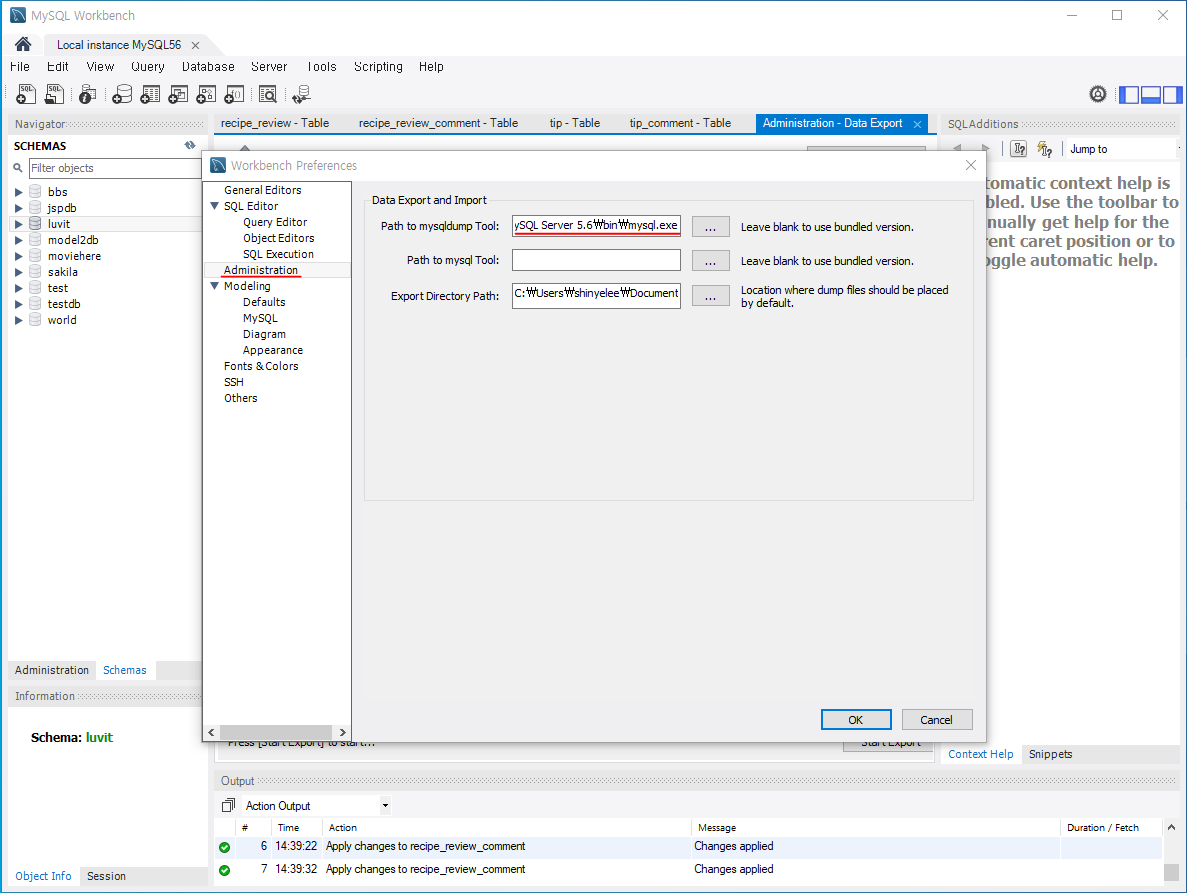Expand the model2db schema
Screen dimensions: 1187x893
tap(18, 240)
